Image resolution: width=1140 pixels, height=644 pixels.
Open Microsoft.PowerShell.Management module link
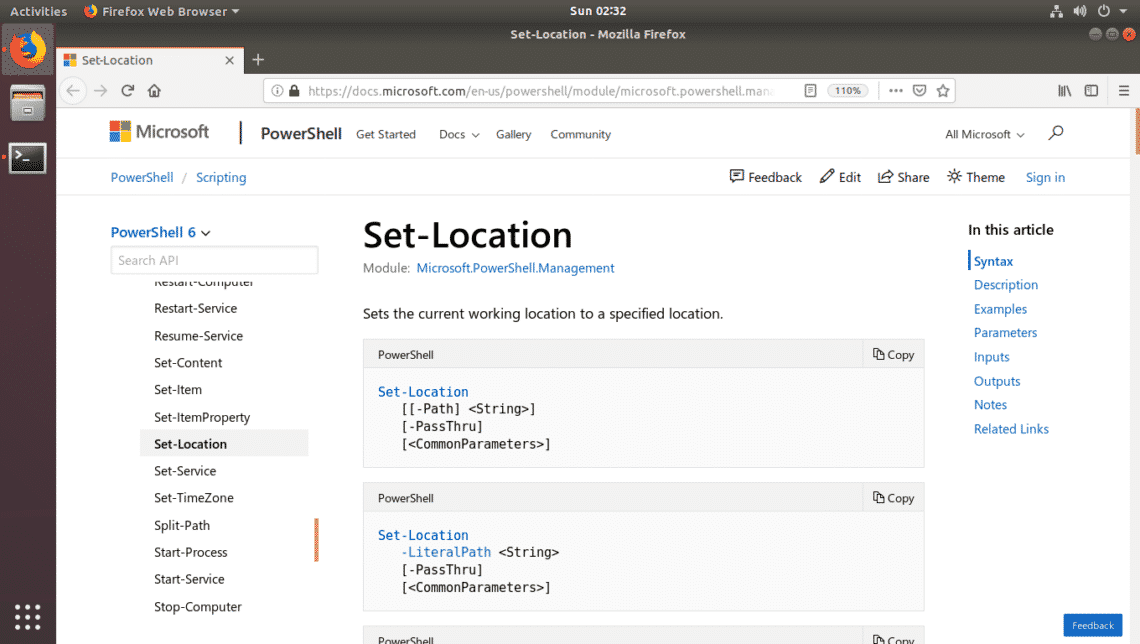pyautogui.click(x=515, y=268)
